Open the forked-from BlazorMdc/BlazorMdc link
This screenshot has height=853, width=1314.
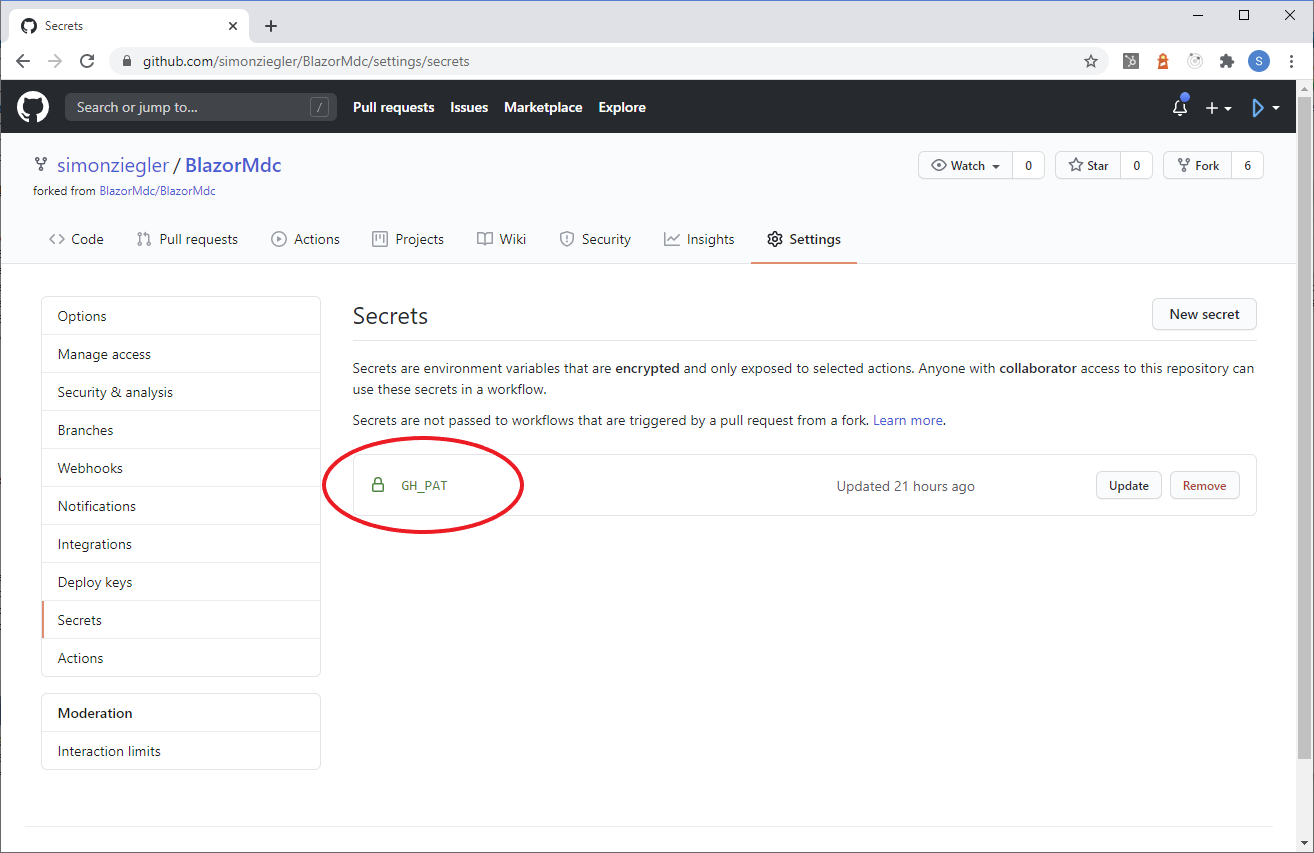point(157,191)
